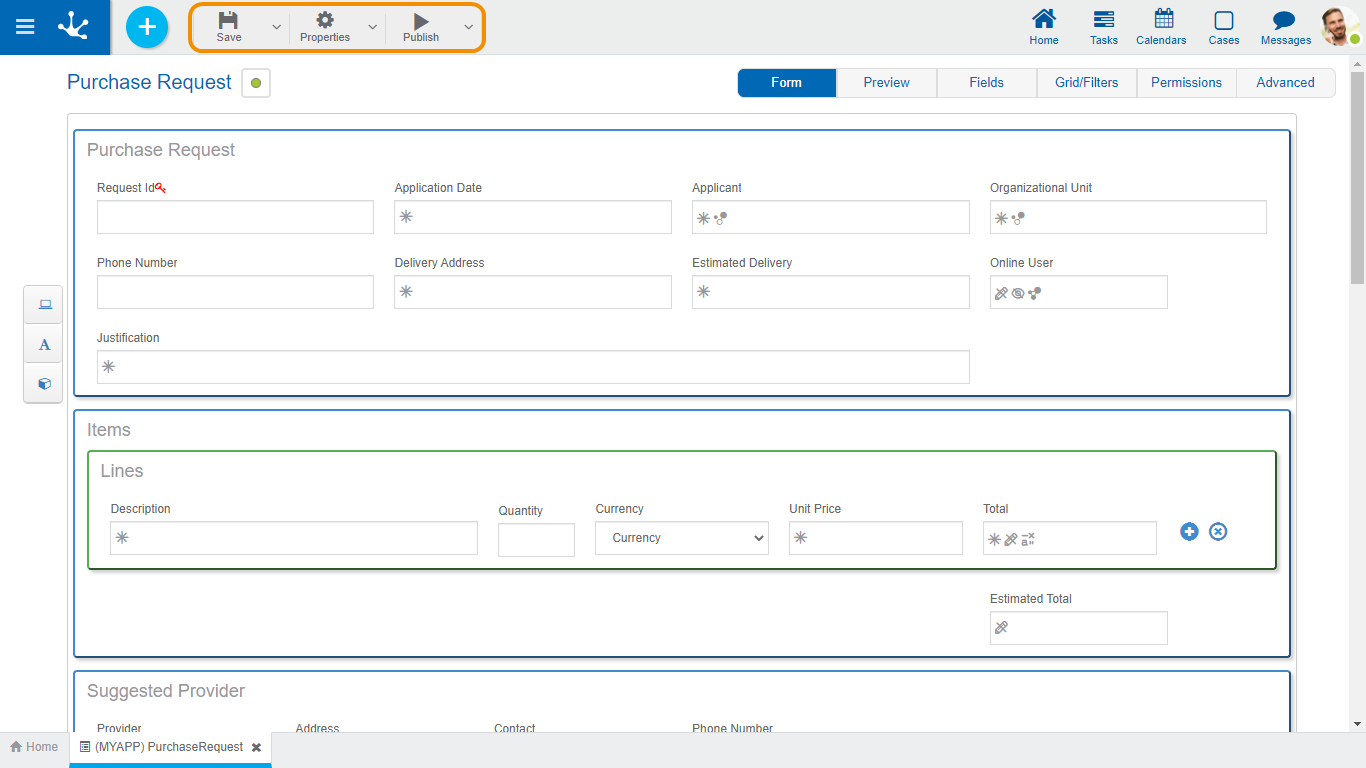Viewport: 1366px width, 768px height.
Task: Click the Request Id input field
Action: [235, 217]
